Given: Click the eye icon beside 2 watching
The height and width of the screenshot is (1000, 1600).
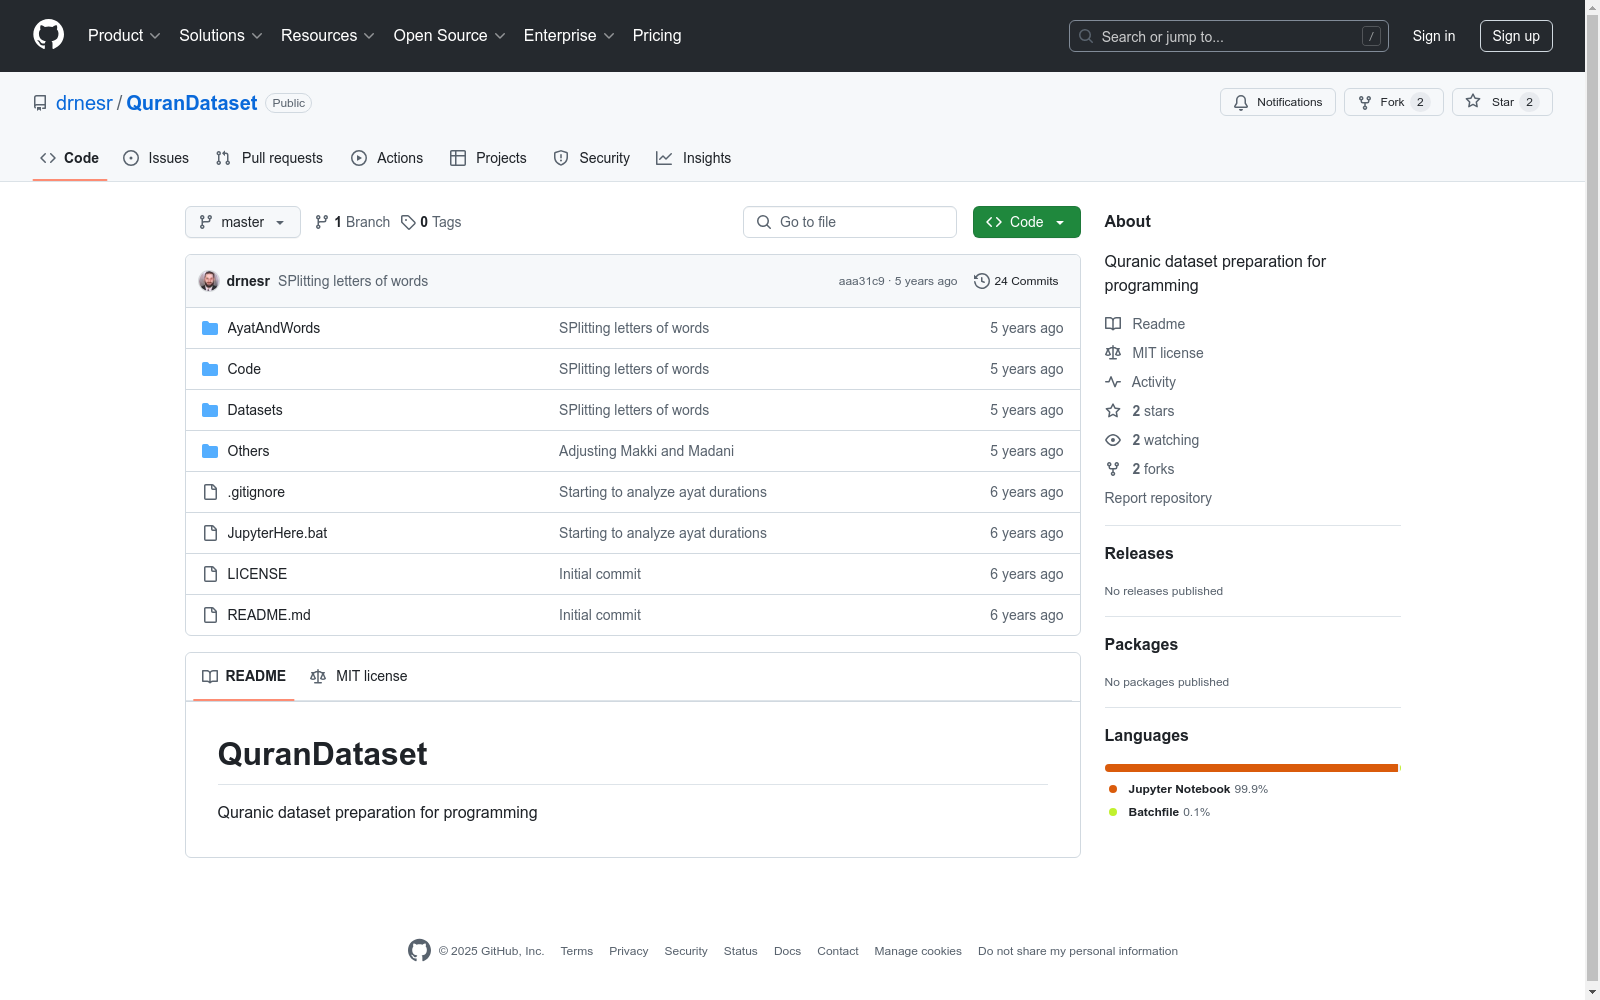Looking at the screenshot, I should (1113, 440).
